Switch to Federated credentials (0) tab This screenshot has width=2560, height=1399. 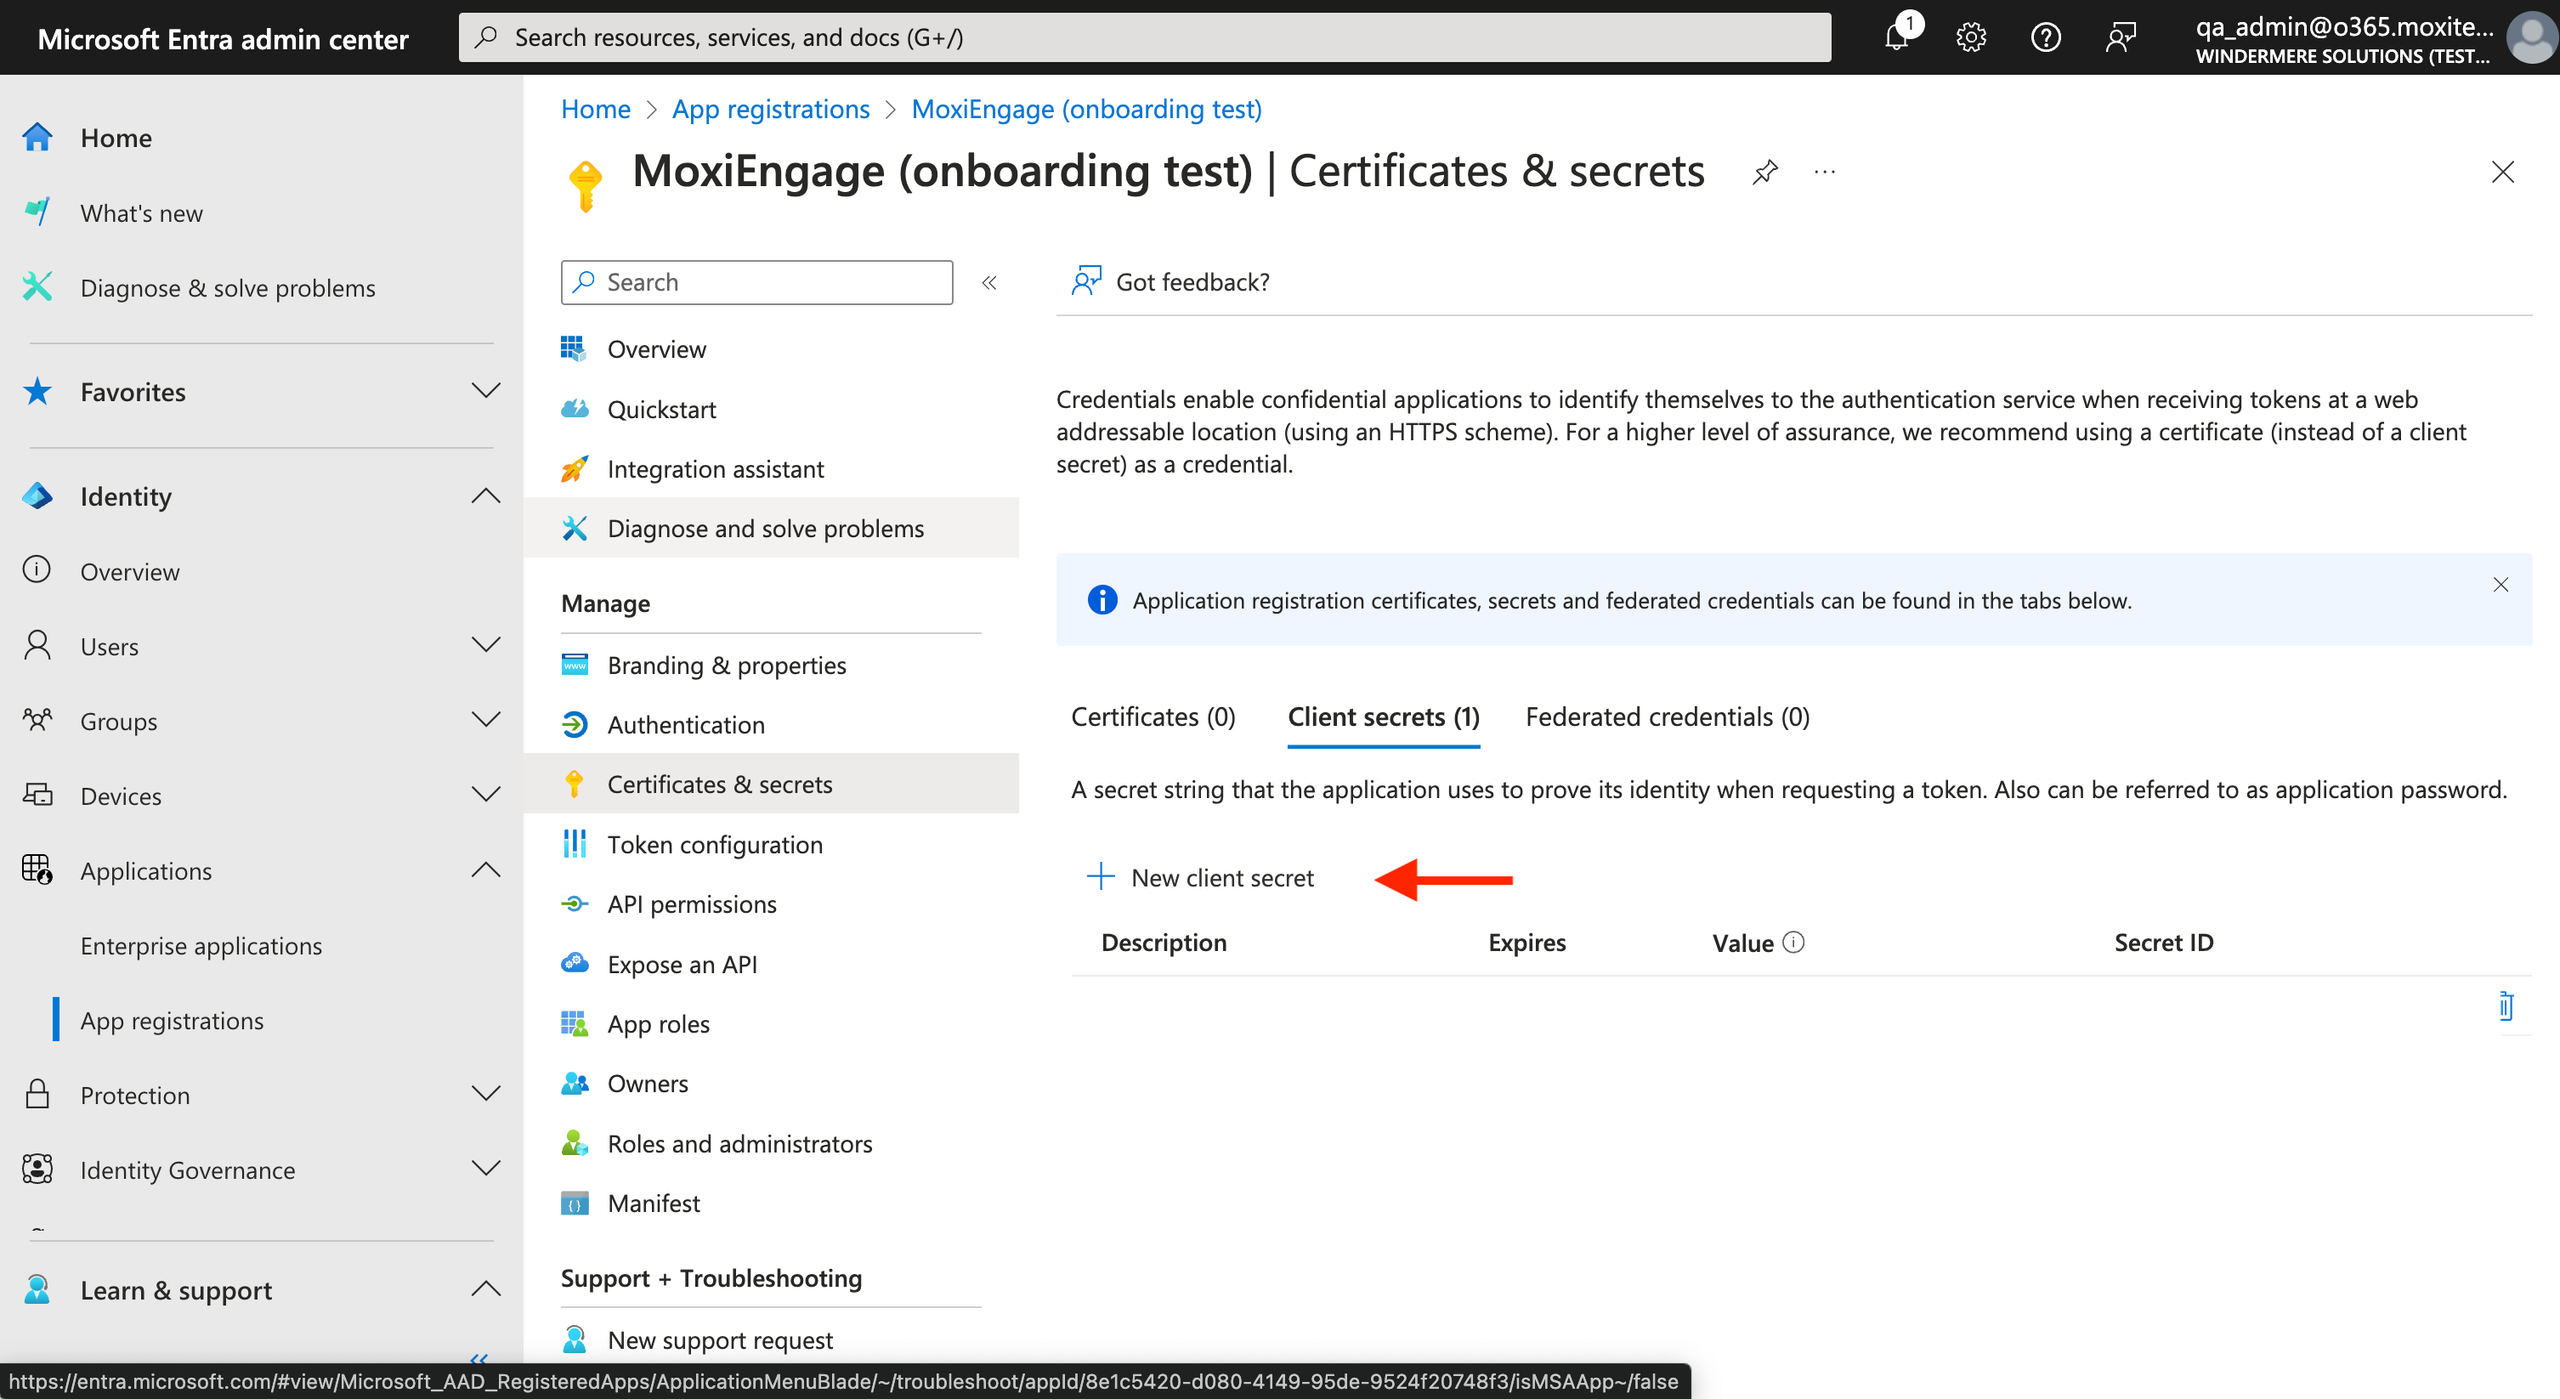(x=1667, y=716)
